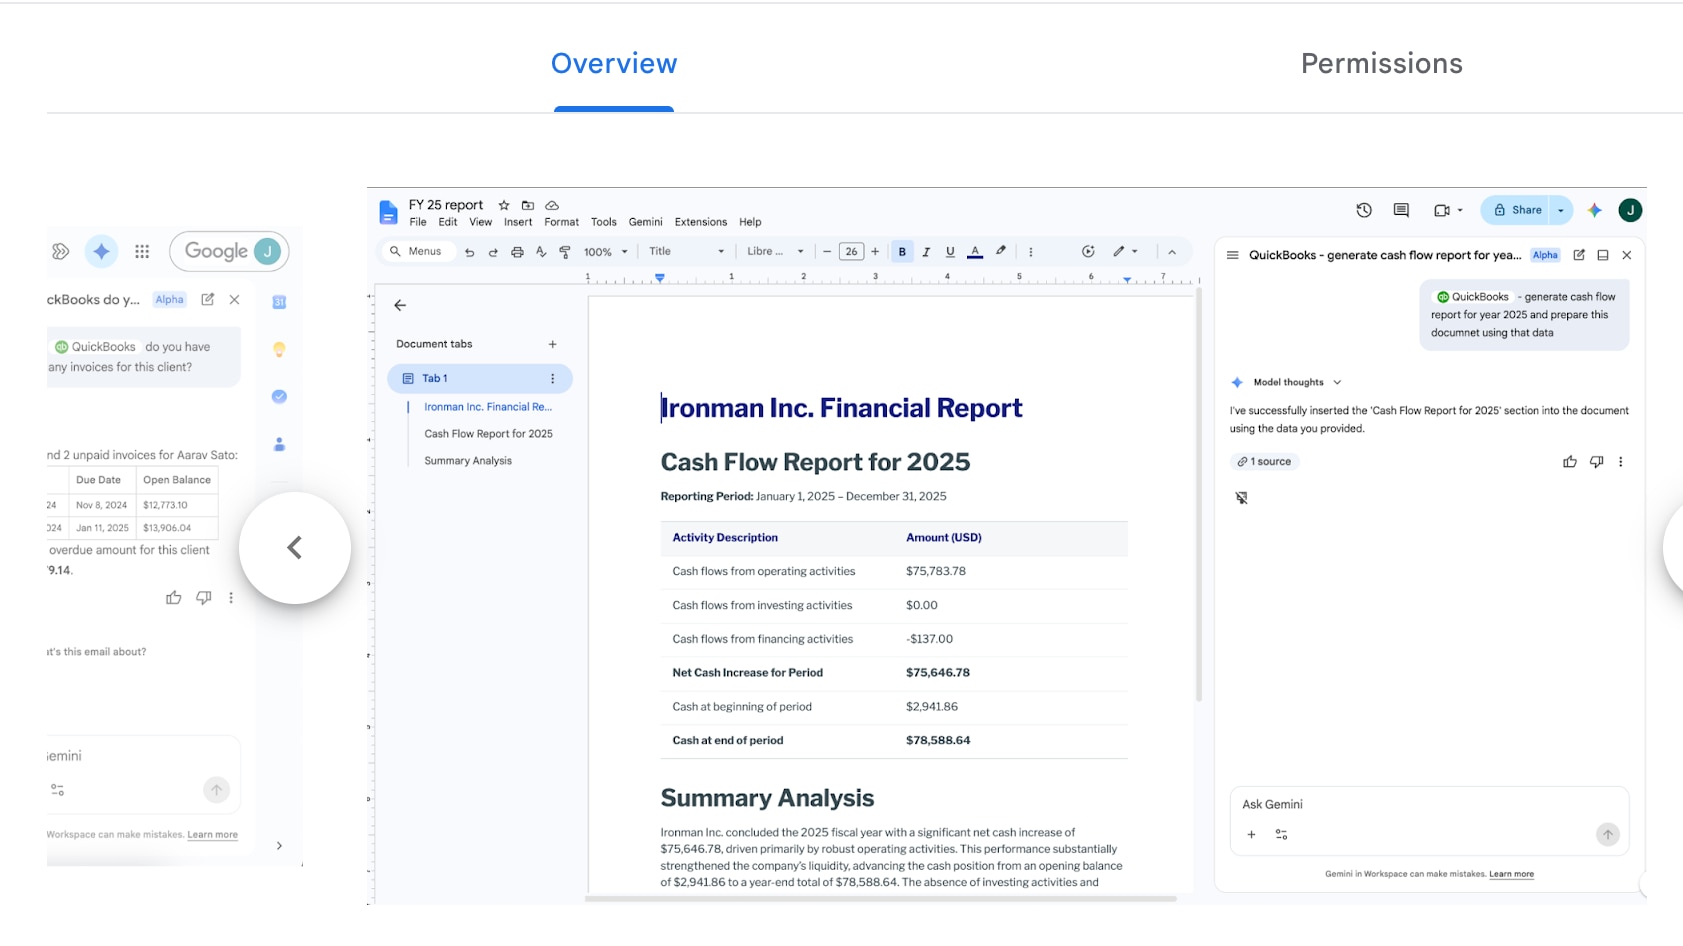Go back using the document tabs arrow
This screenshot has width=1683, height=946.
pos(400,306)
